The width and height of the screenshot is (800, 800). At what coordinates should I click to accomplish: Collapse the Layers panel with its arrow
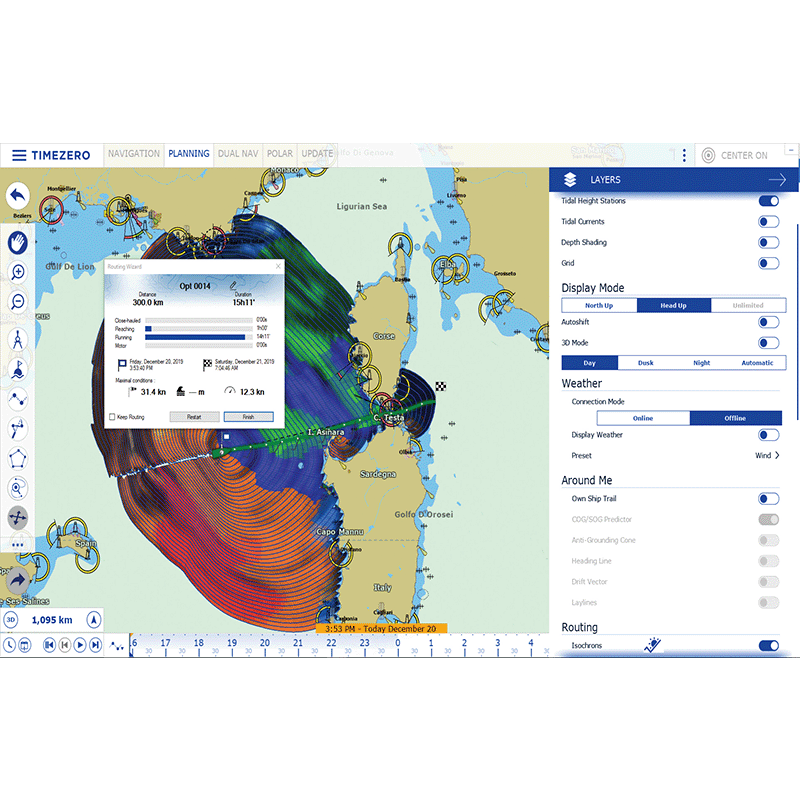click(776, 180)
